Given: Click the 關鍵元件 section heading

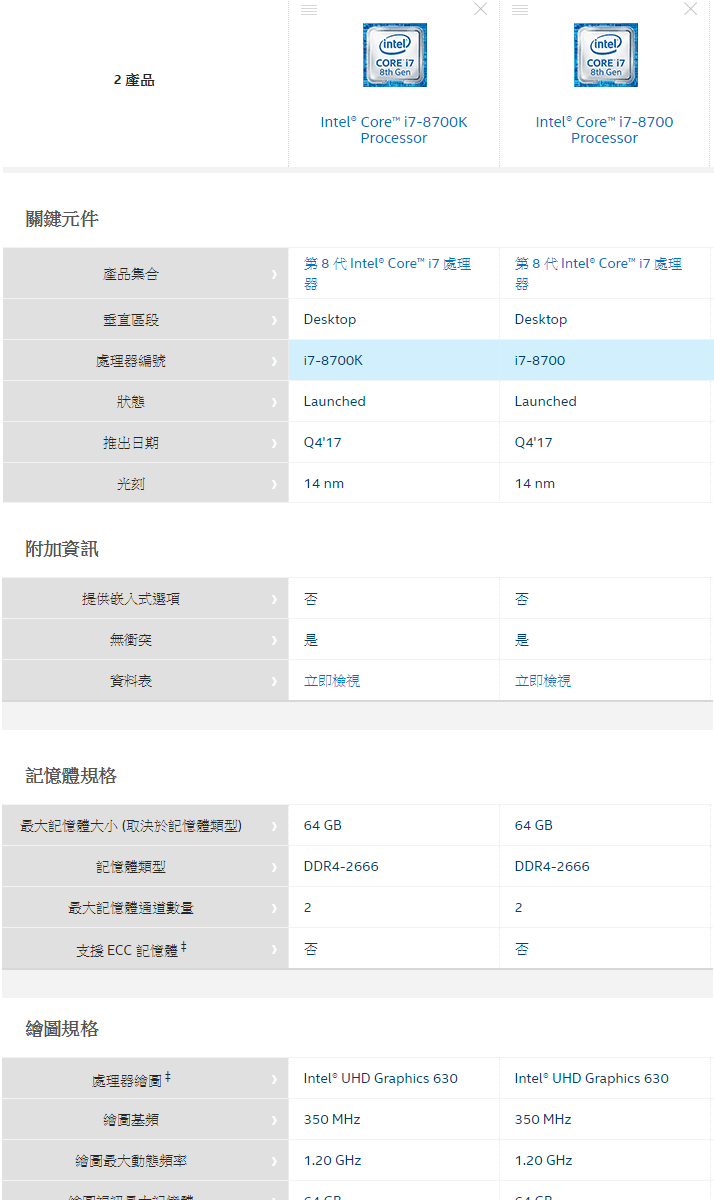Looking at the screenshot, I should click(62, 219).
